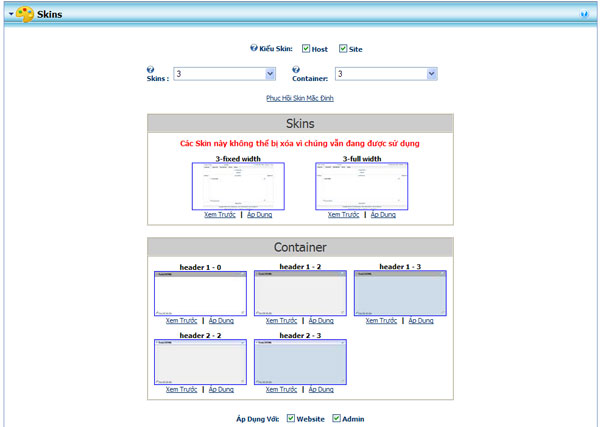Click Xem Trước under header 2 - 3

pyautogui.click(x=281, y=390)
